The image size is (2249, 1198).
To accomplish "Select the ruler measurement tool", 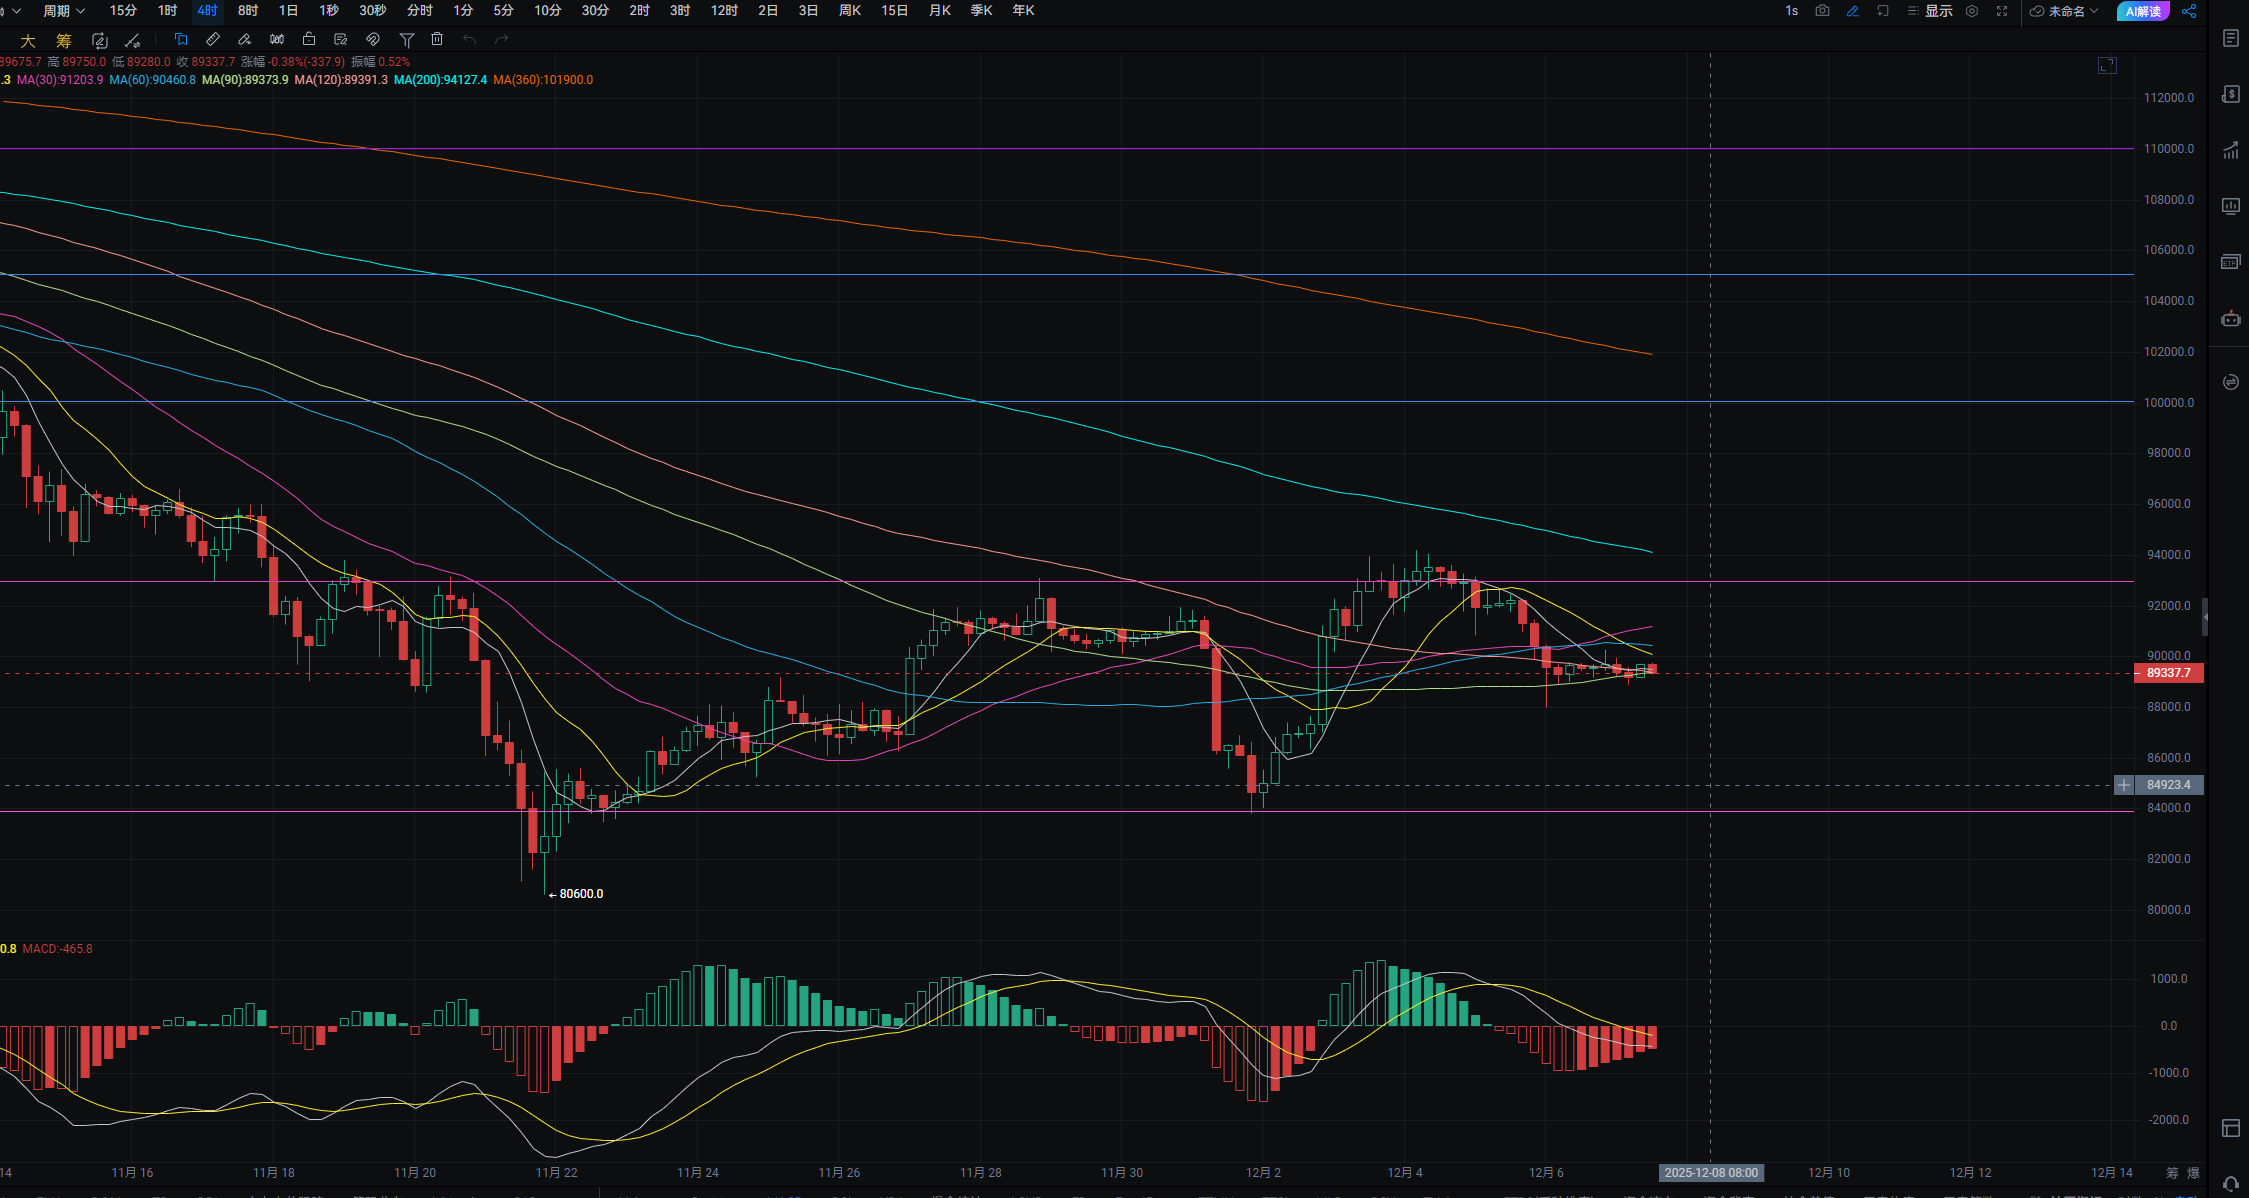I will tap(213, 39).
